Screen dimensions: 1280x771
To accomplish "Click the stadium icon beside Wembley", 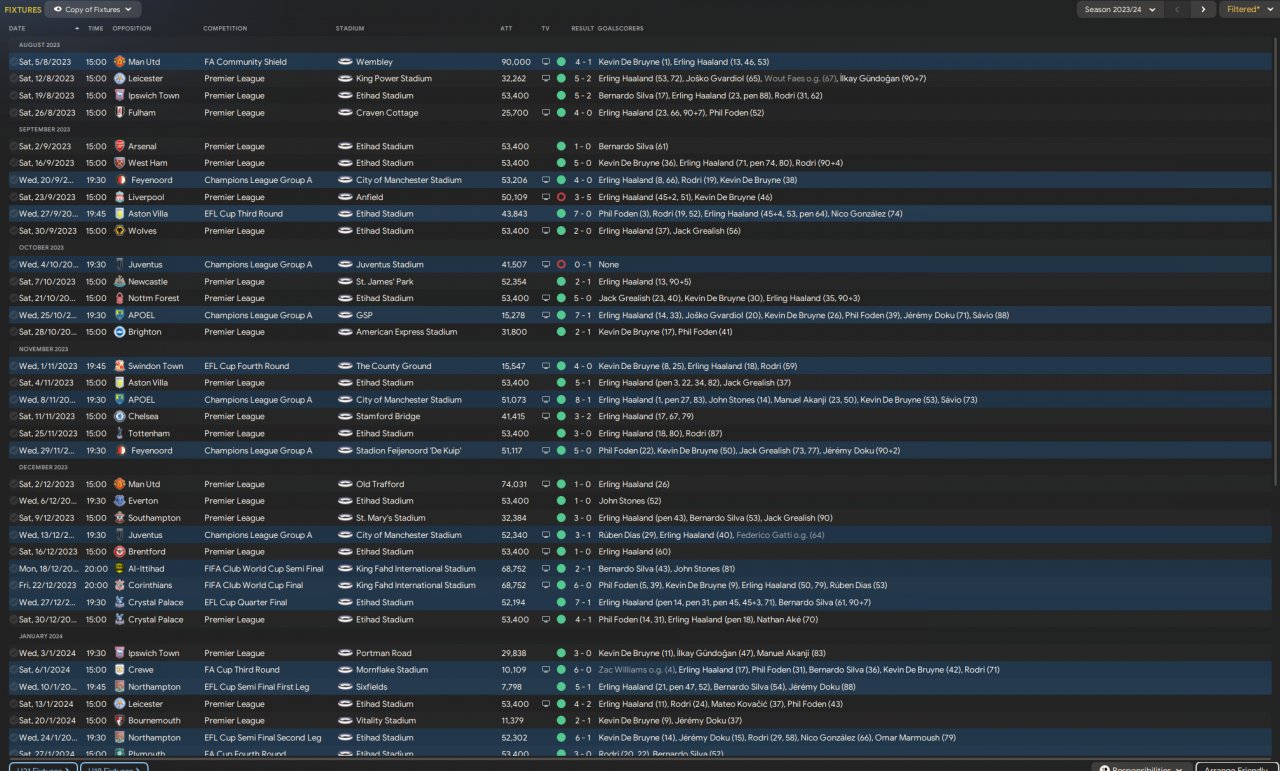I will 345,62.
